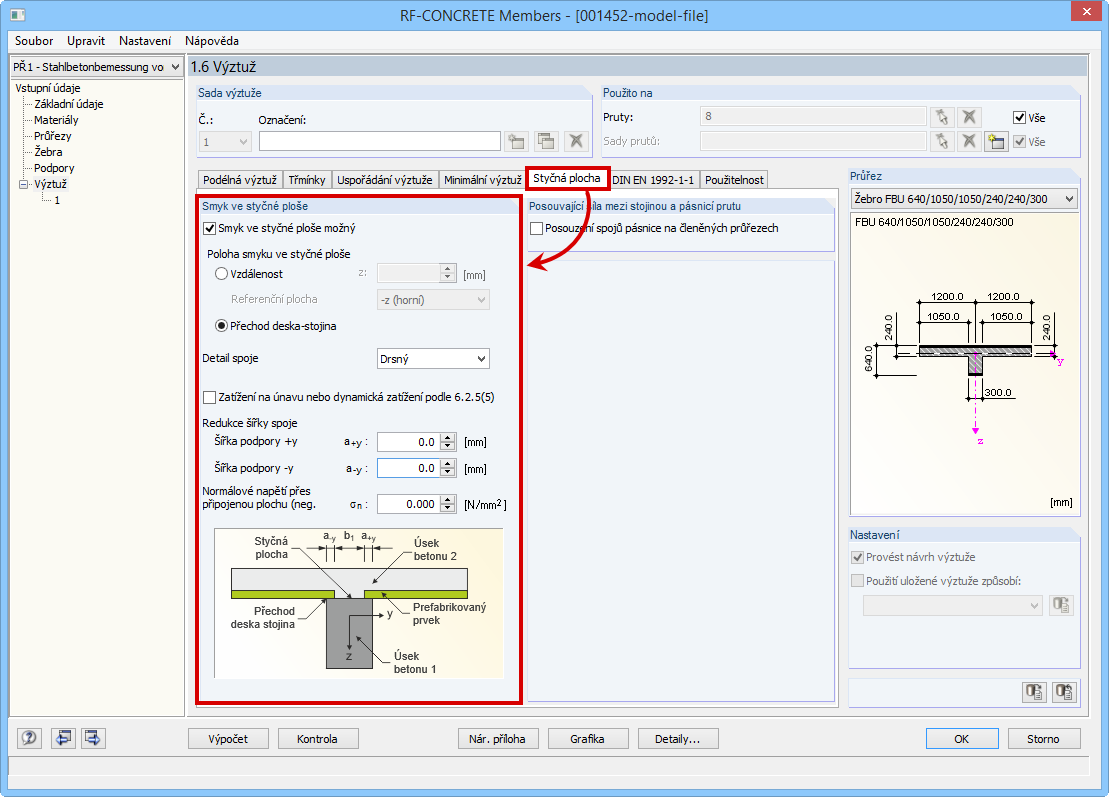
Task: Click the 'Šířka podpory +y' value field
Action: point(409,442)
